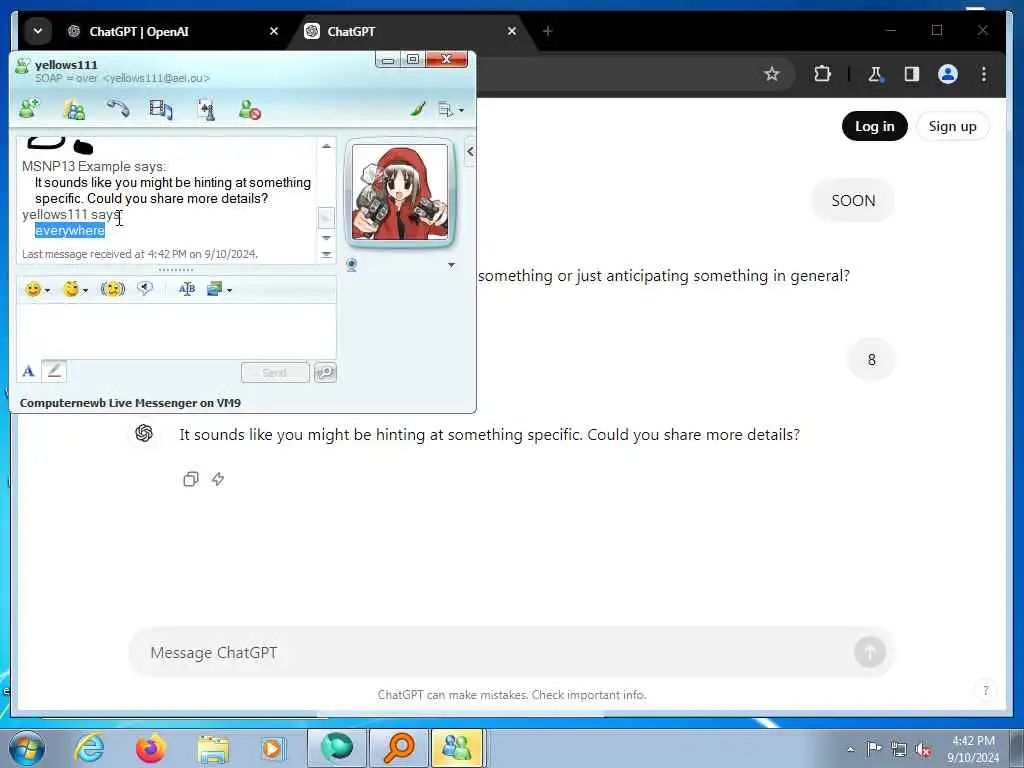
Task: Change font with the AB icon
Action: coord(187,289)
